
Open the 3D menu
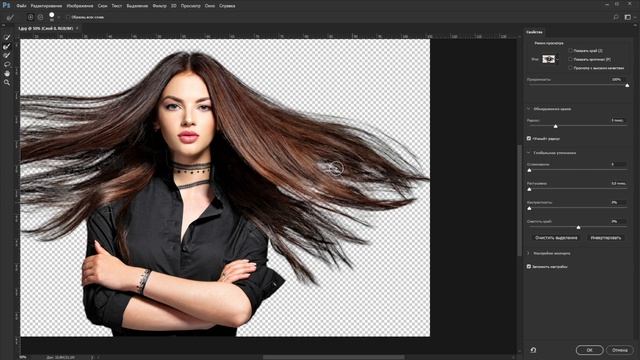click(x=174, y=6)
